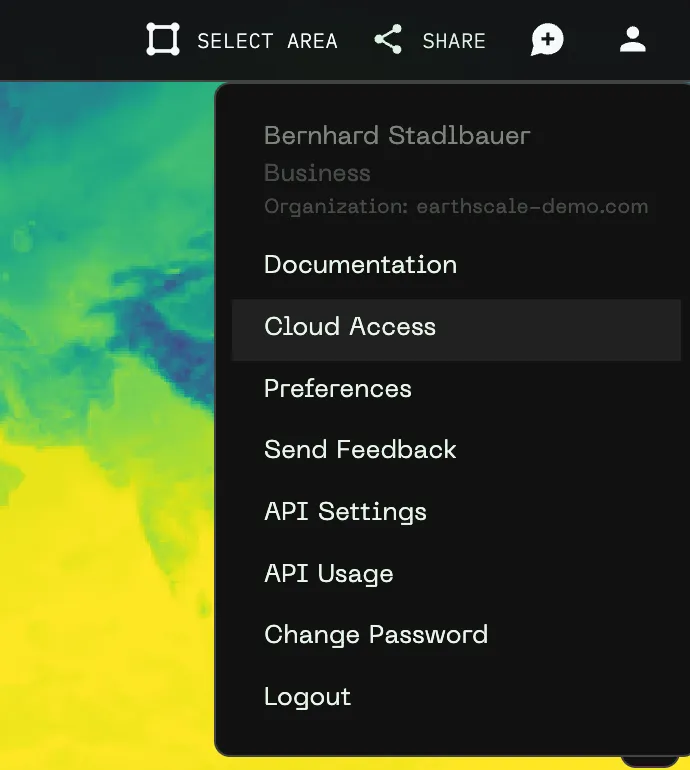The height and width of the screenshot is (770, 690).
Task: Click the Select Area square icon
Action: click(x=163, y=40)
